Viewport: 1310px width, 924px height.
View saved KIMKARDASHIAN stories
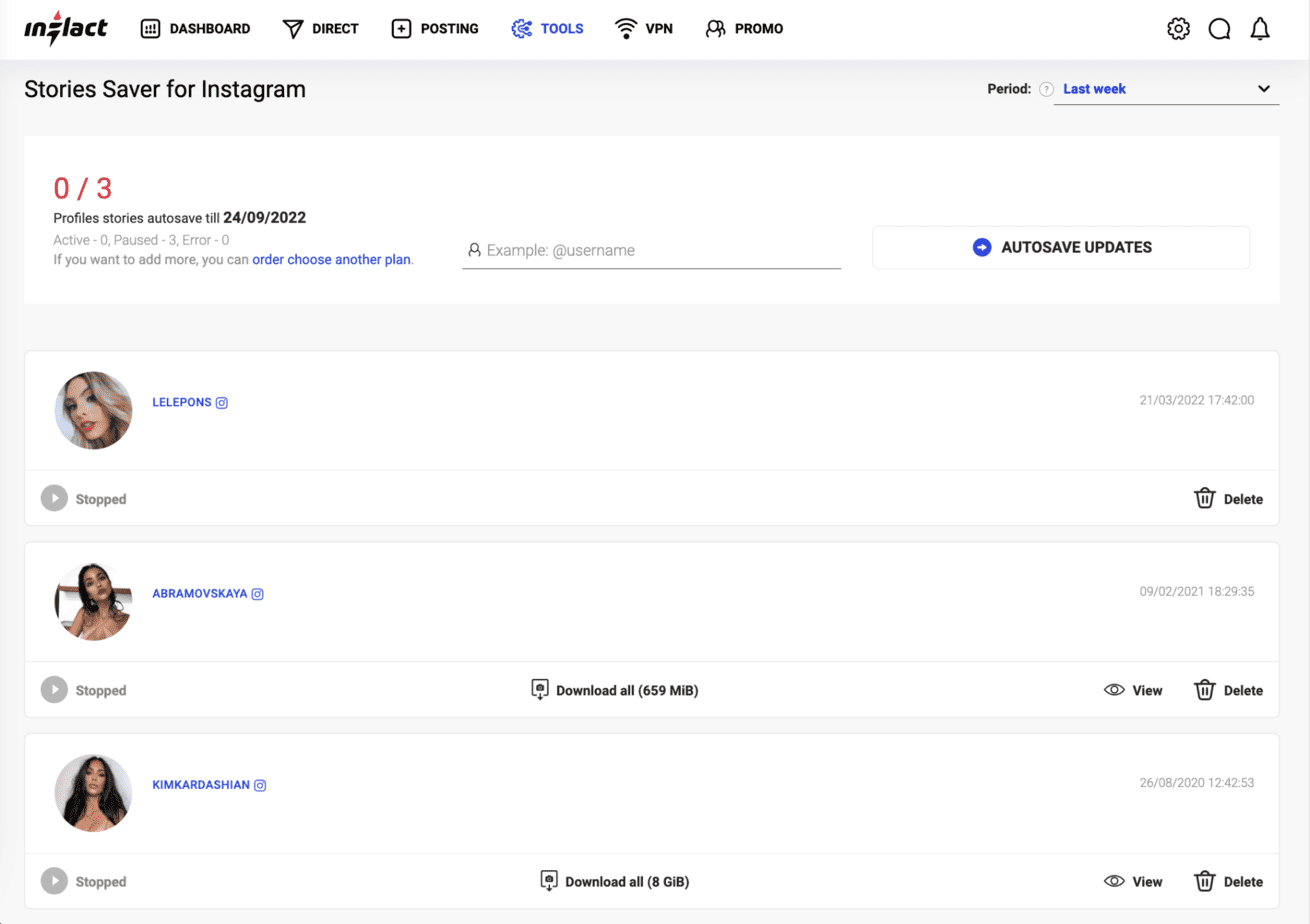pyautogui.click(x=1133, y=882)
